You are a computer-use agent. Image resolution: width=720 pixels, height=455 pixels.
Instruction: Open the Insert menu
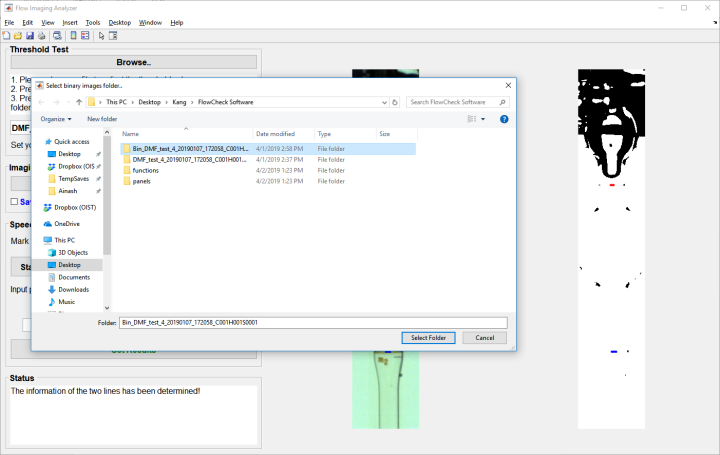coord(69,22)
